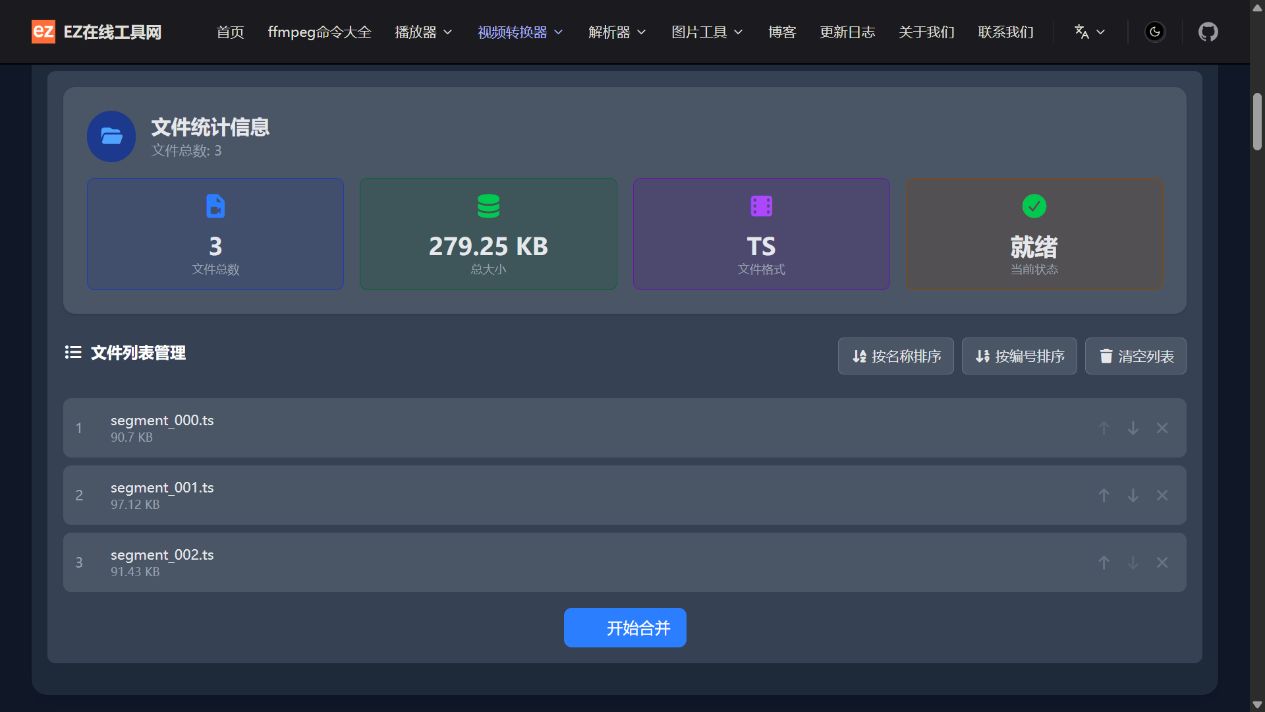Open 更新日志 nav item
The image size is (1265, 712).
point(847,32)
